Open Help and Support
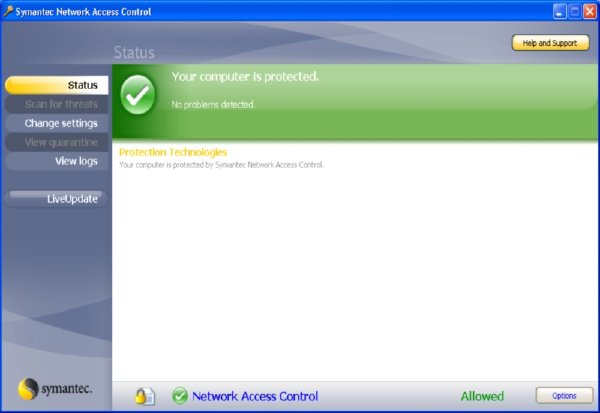Image resolution: width=600 pixels, height=413 pixels. (550, 43)
